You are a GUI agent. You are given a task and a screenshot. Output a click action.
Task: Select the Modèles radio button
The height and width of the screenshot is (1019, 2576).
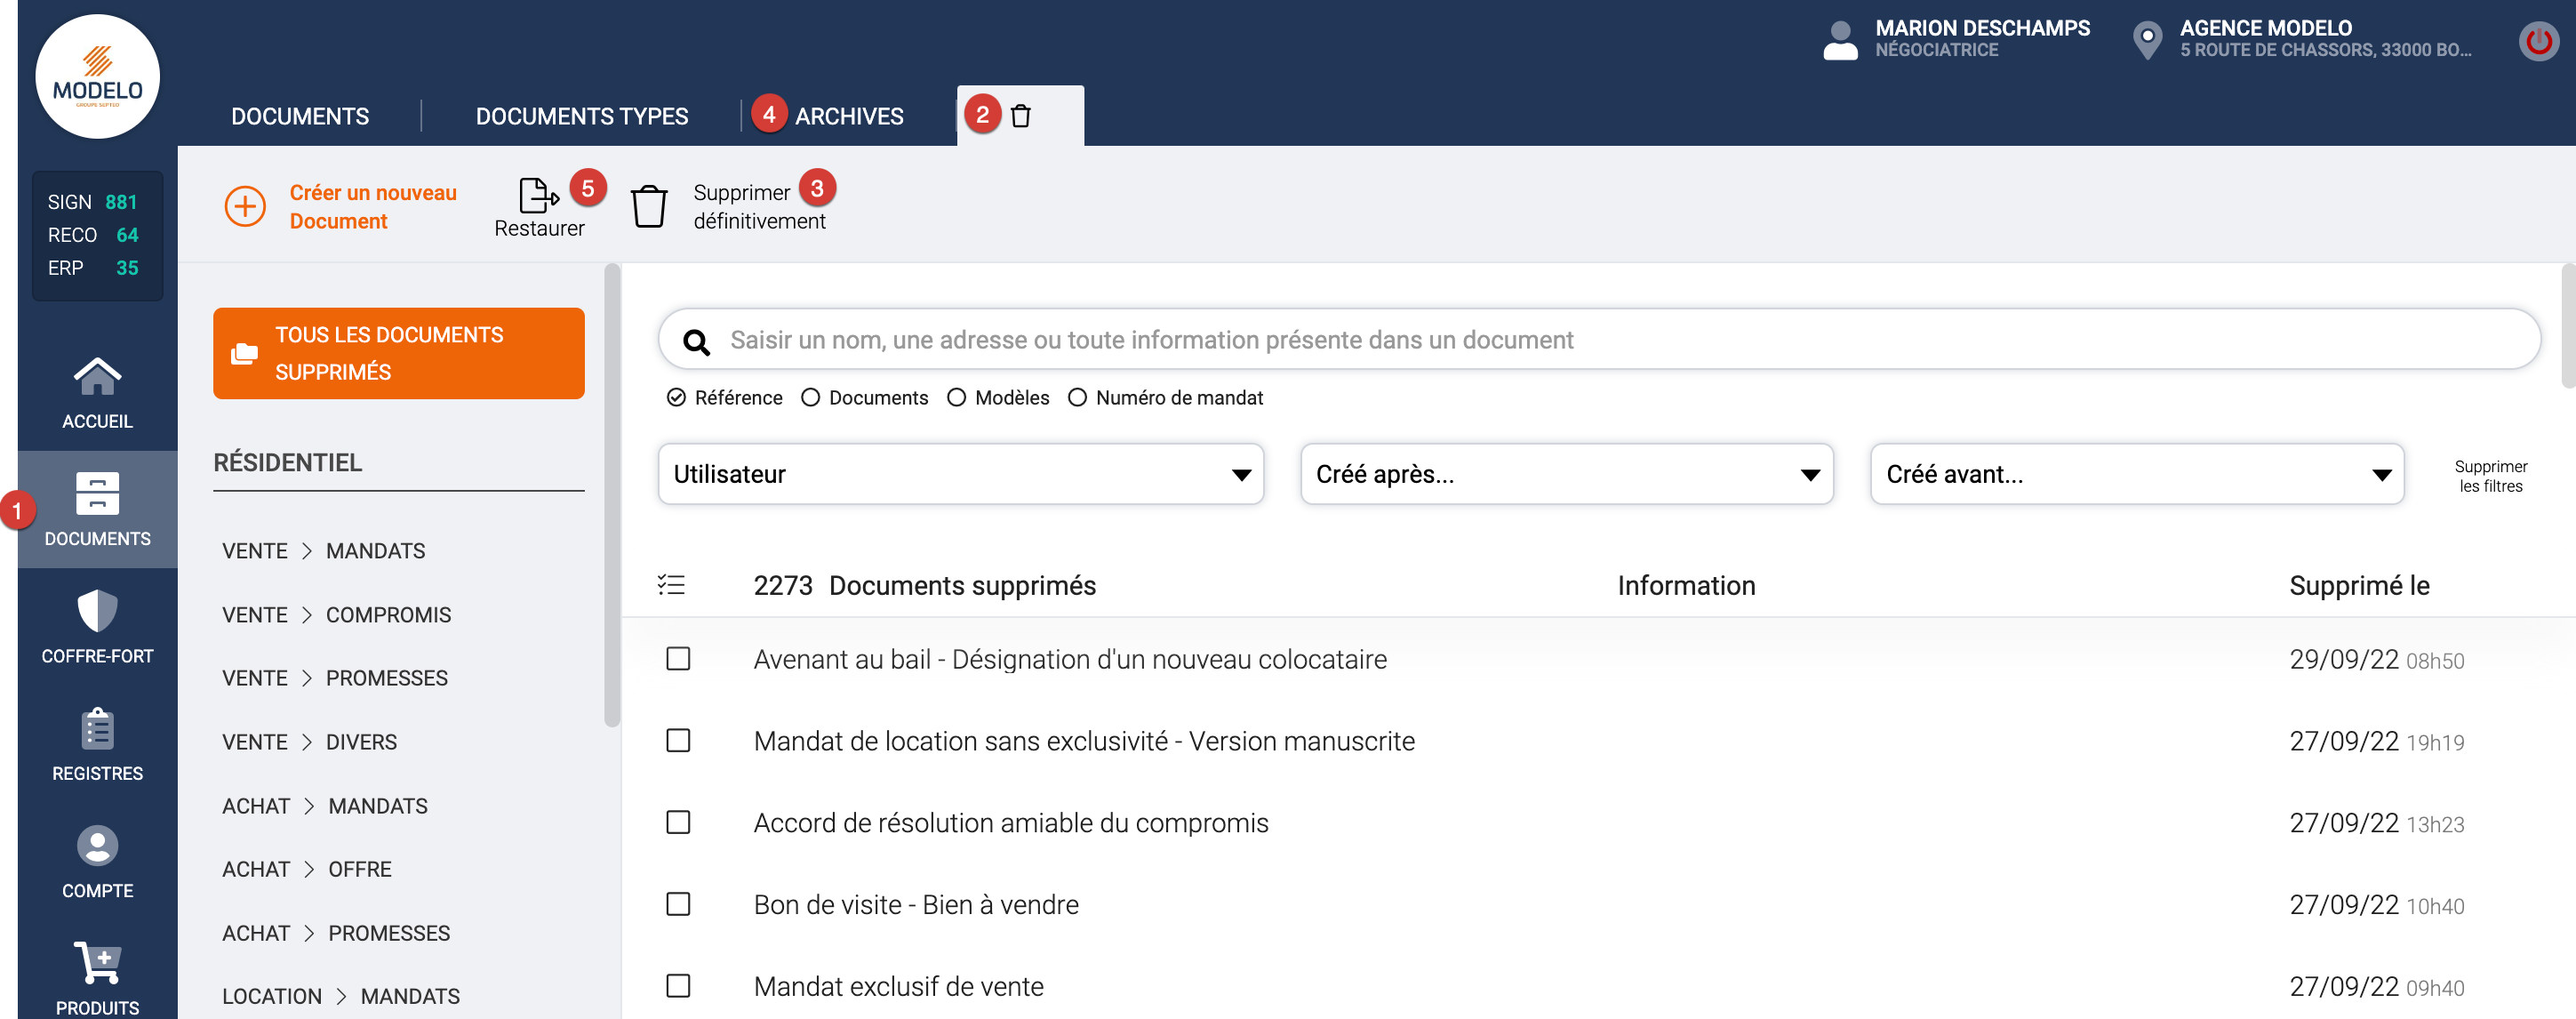tap(956, 398)
